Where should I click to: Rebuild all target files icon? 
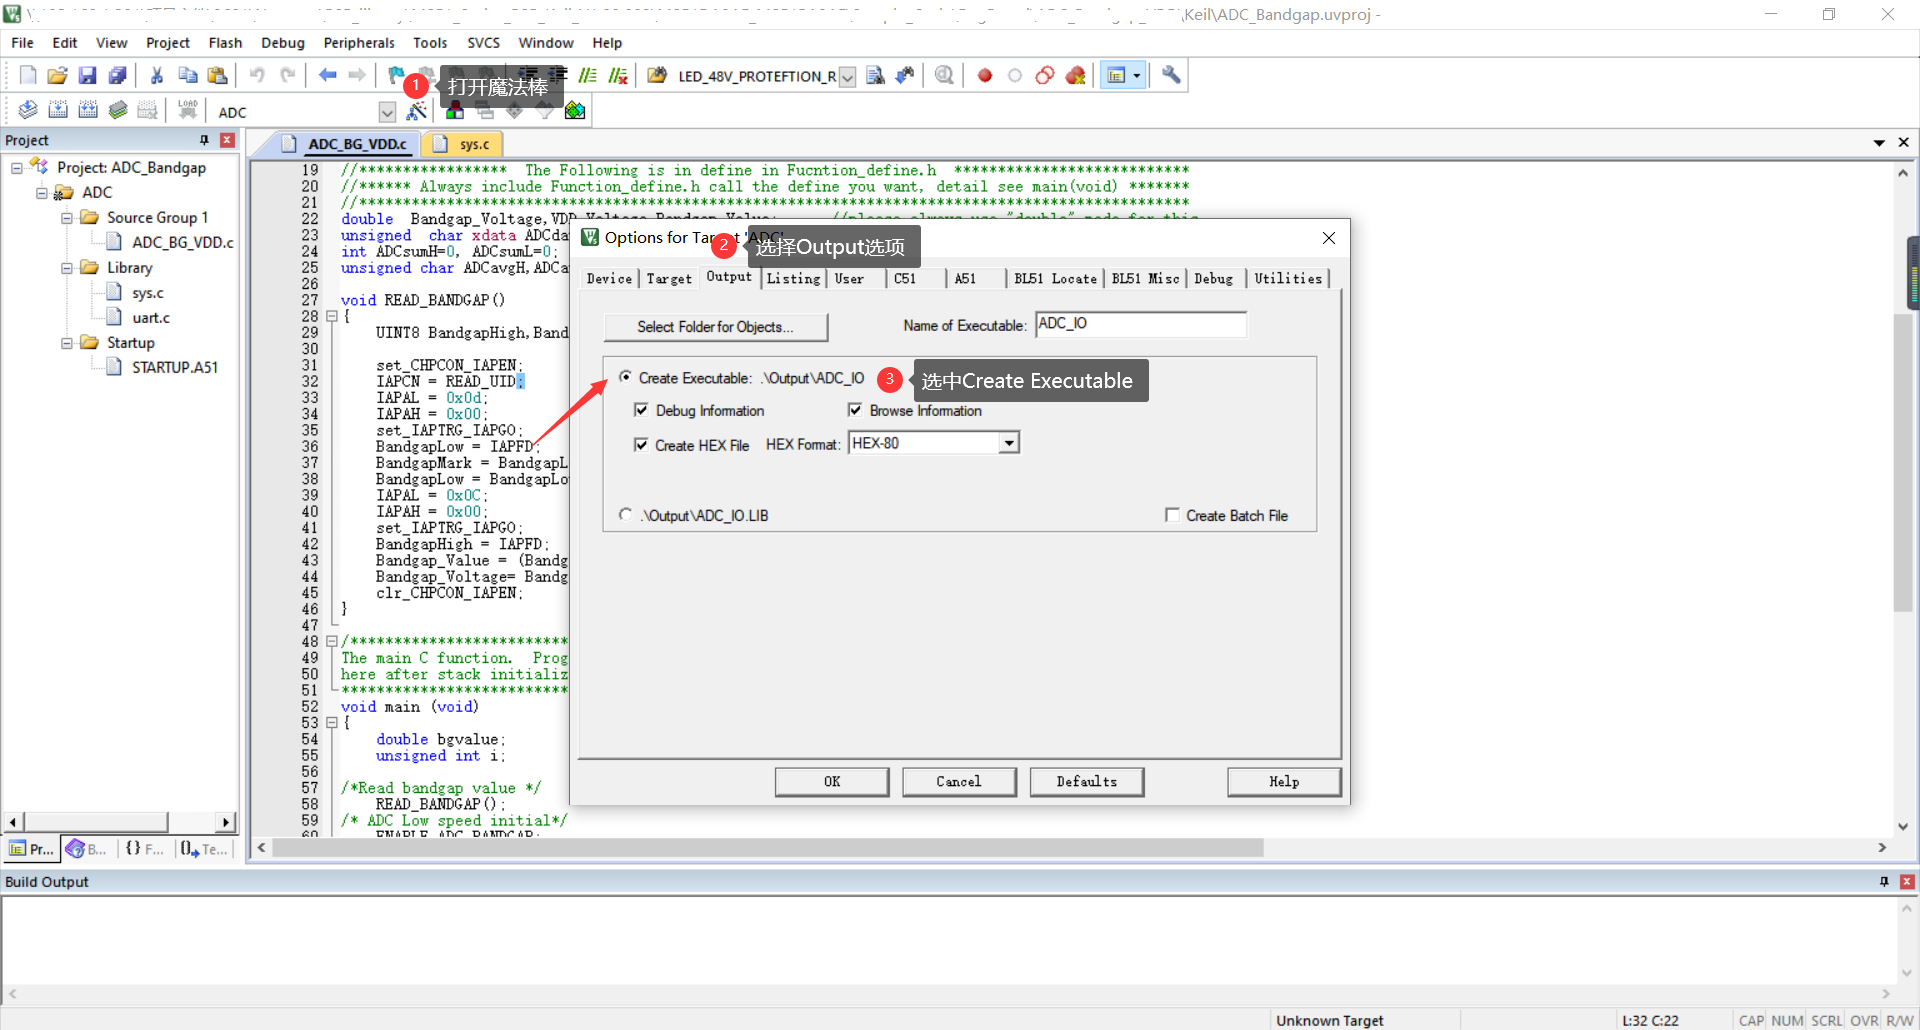[x=88, y=111]
